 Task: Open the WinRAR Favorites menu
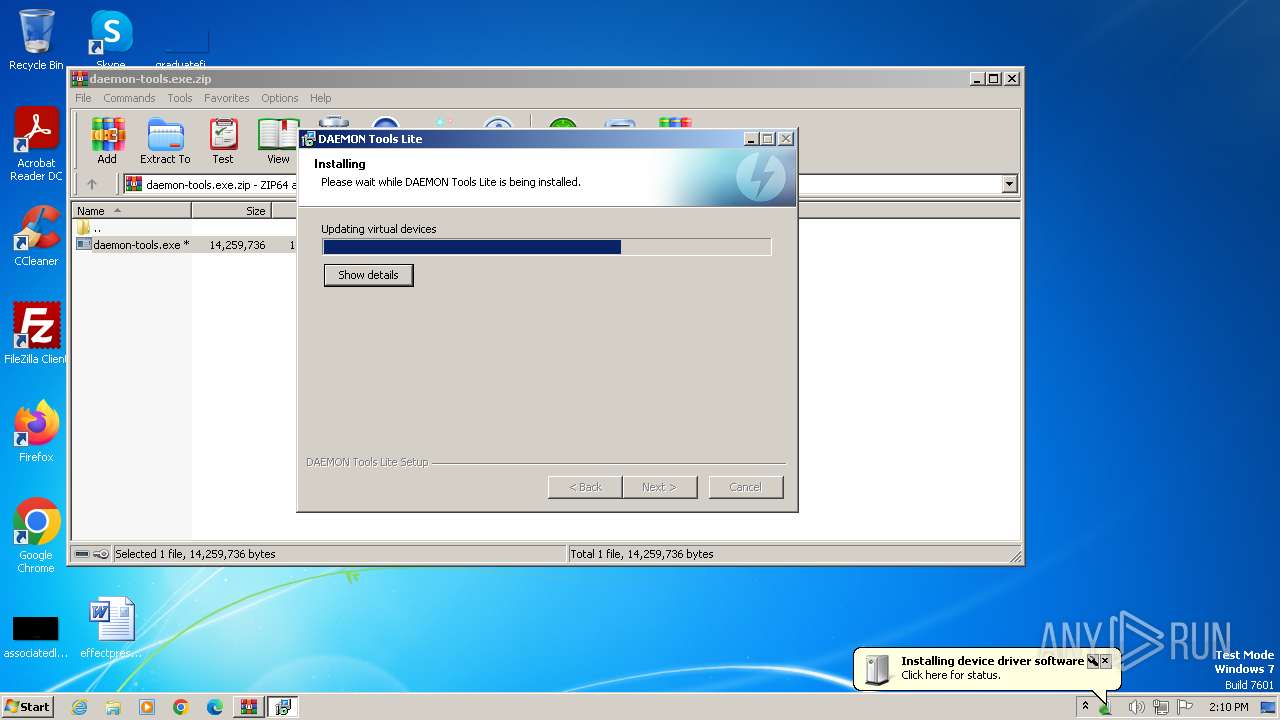227,98
